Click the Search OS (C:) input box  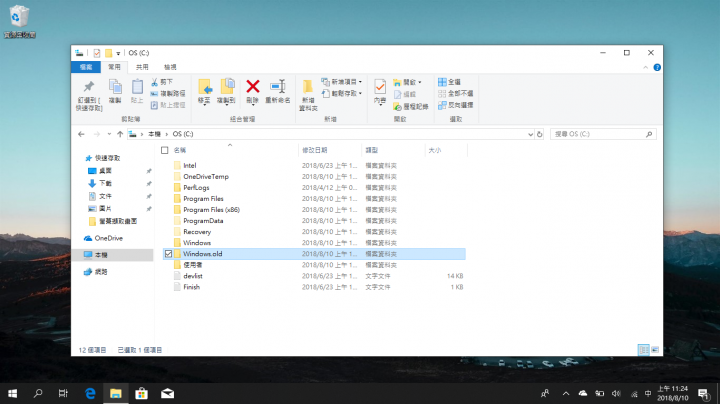coord(603,134)
